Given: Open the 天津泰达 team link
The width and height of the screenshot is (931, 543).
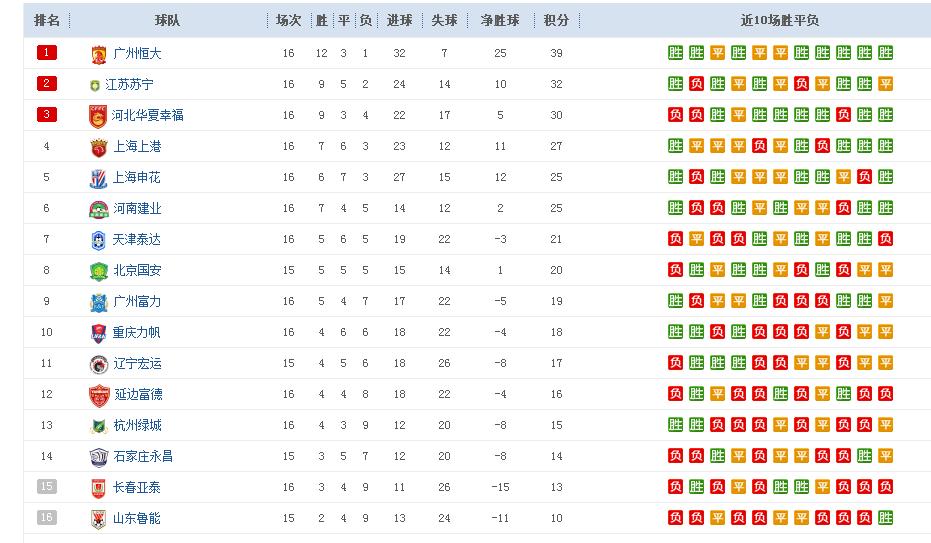Looking at the screenshot, I should [137, 240].
